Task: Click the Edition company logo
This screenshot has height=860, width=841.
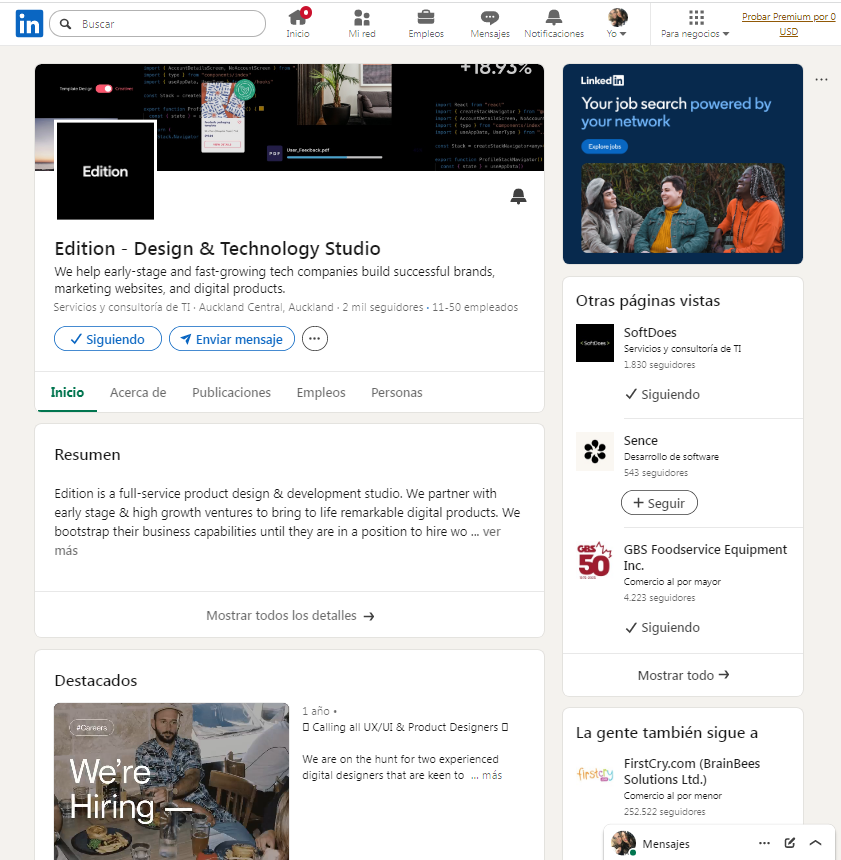Action: click(x=105, y=171)
